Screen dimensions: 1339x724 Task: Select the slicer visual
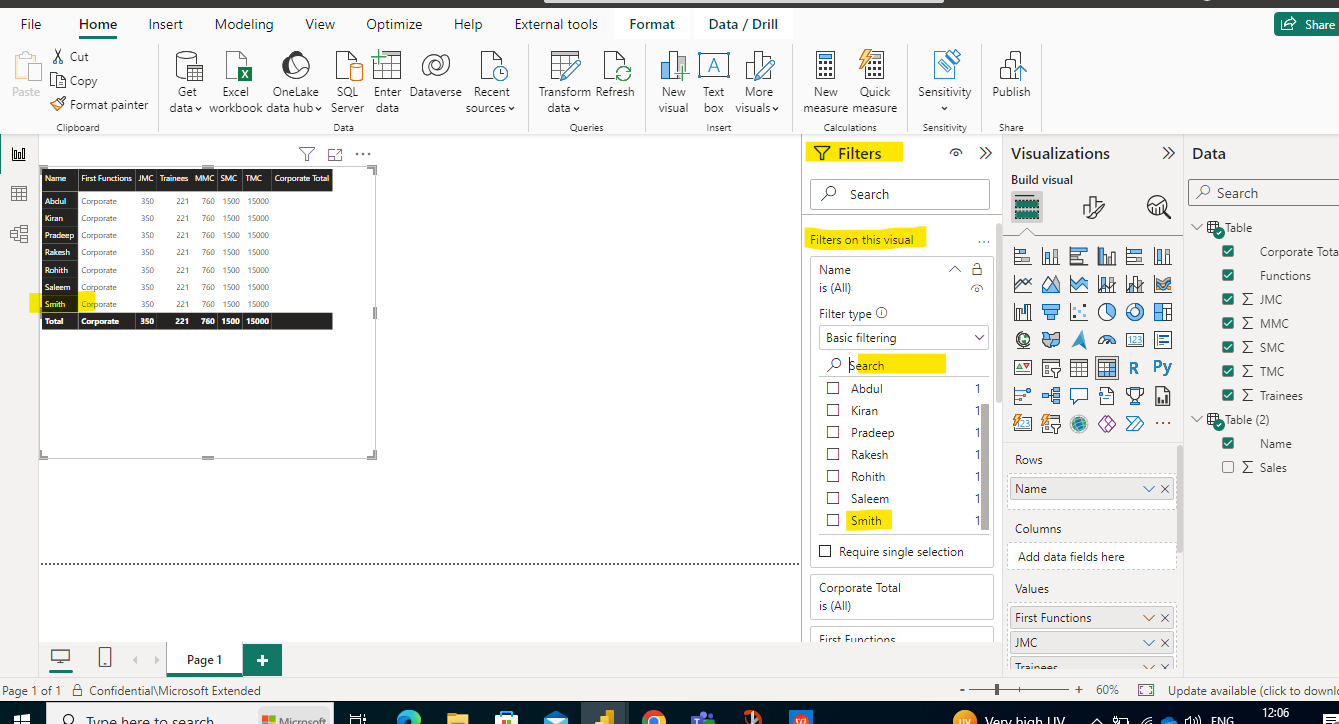click(x=1050, y=368)
